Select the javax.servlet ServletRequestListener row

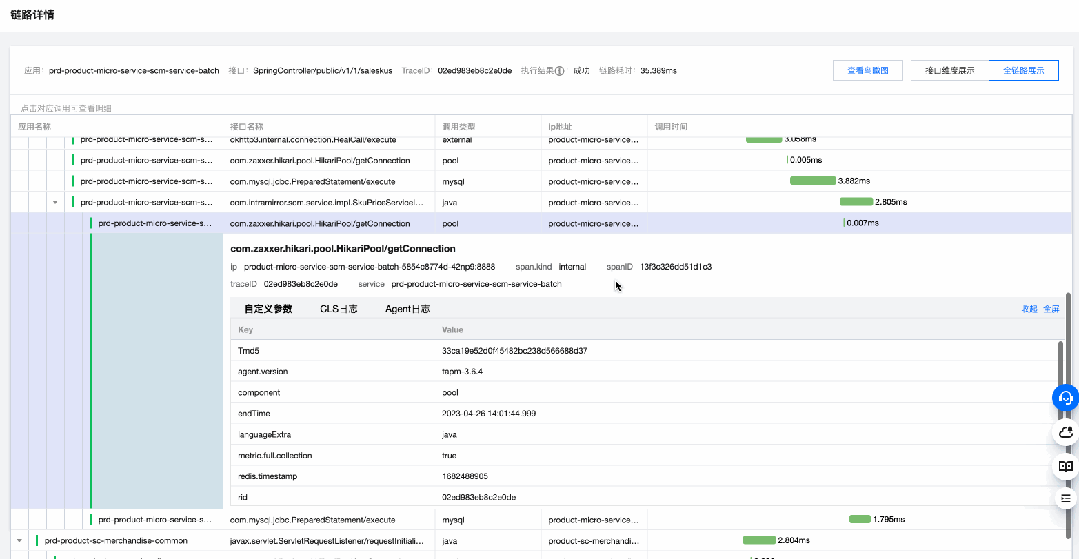(x=542, y=540)
